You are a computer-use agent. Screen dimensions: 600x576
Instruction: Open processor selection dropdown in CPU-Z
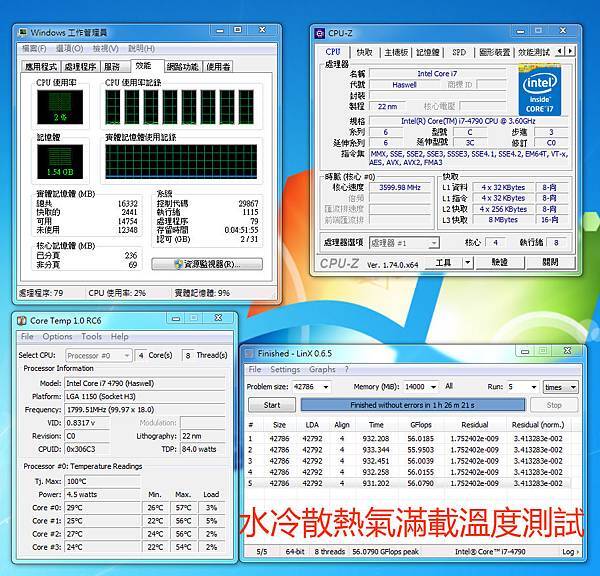pyautogui.click(x=404, y=243)
